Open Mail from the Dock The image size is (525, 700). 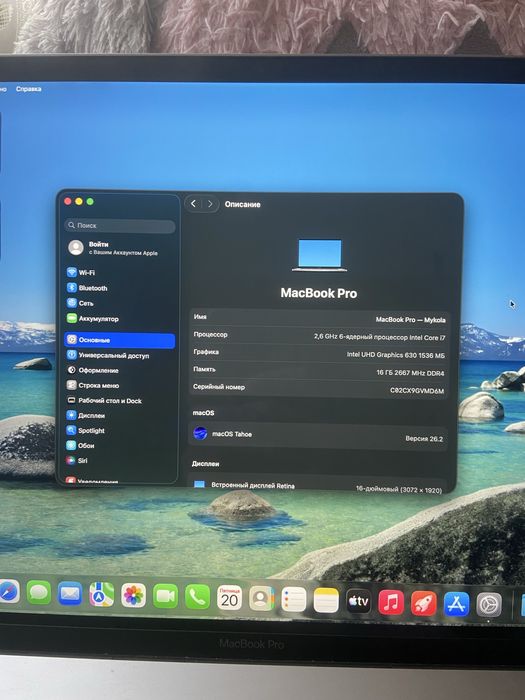[70, 594]
